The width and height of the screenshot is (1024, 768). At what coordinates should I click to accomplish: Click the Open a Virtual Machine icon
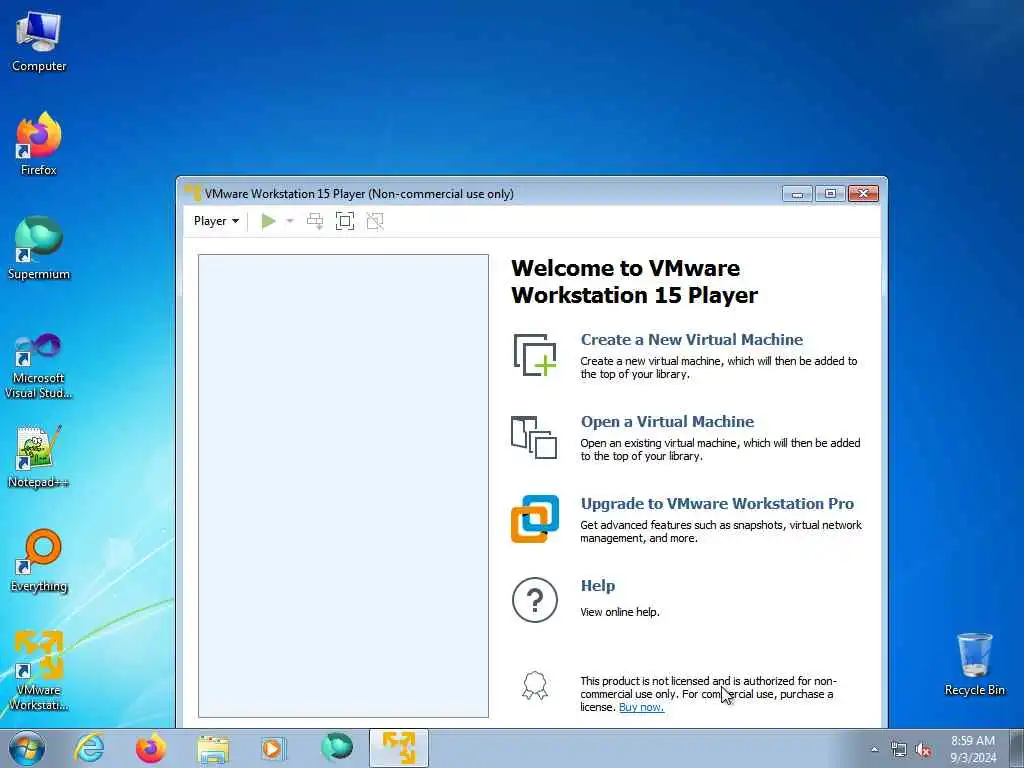coord(534,437)
